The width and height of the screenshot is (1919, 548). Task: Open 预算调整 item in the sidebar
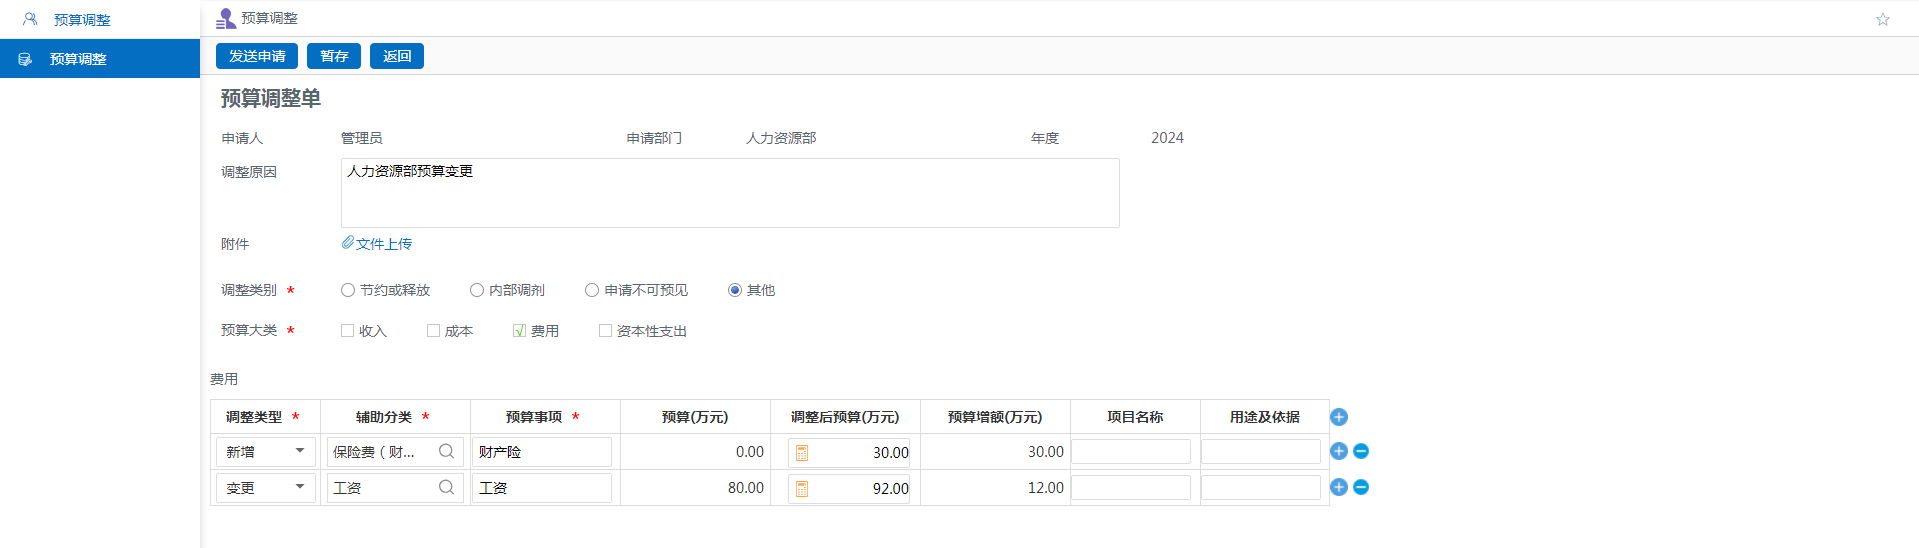point(78,59)
